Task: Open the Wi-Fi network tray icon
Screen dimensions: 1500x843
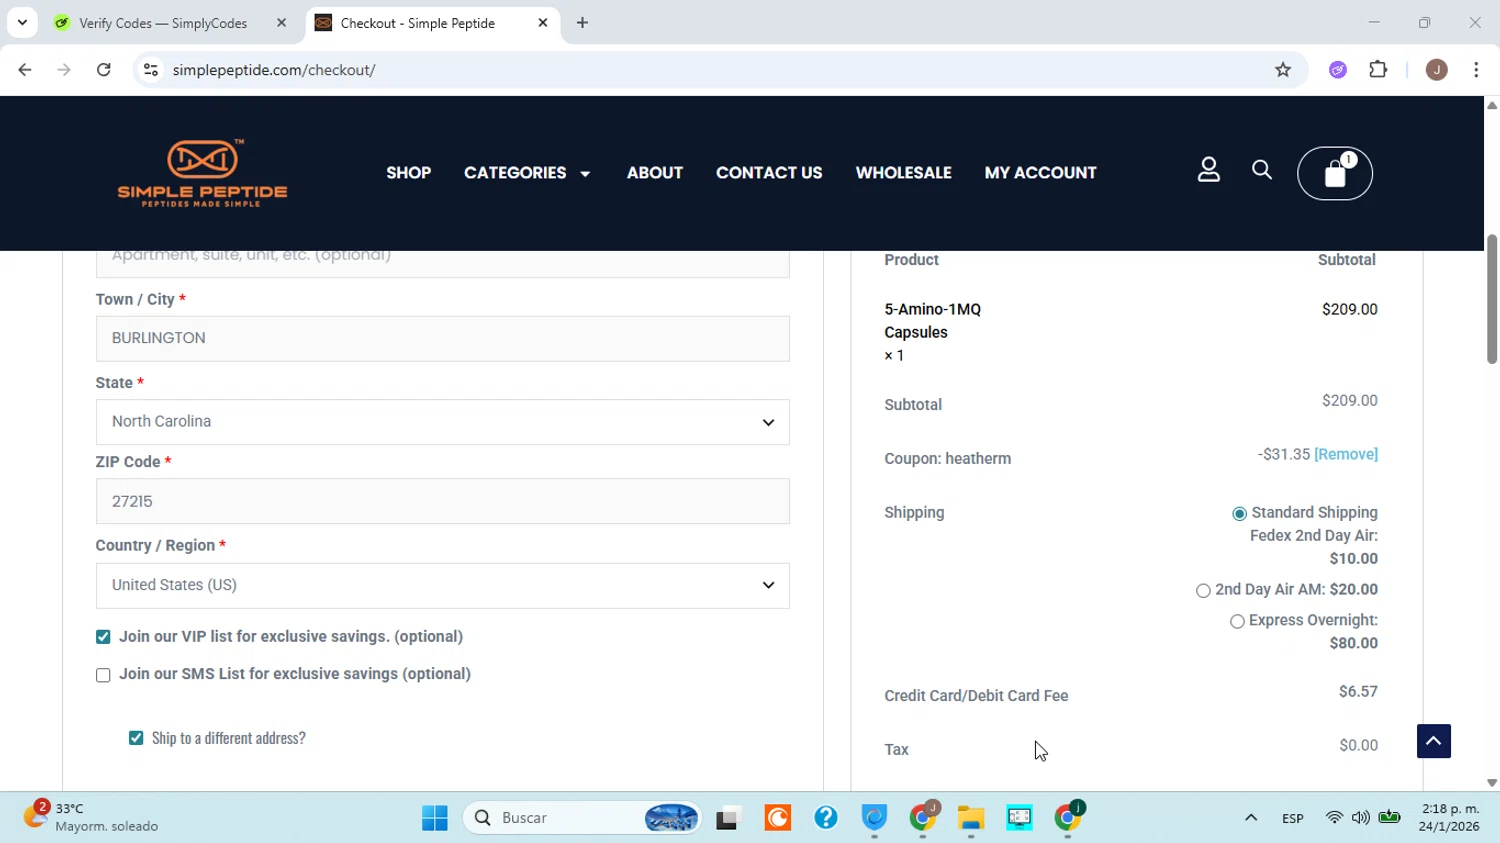Action: point(1334,818)
